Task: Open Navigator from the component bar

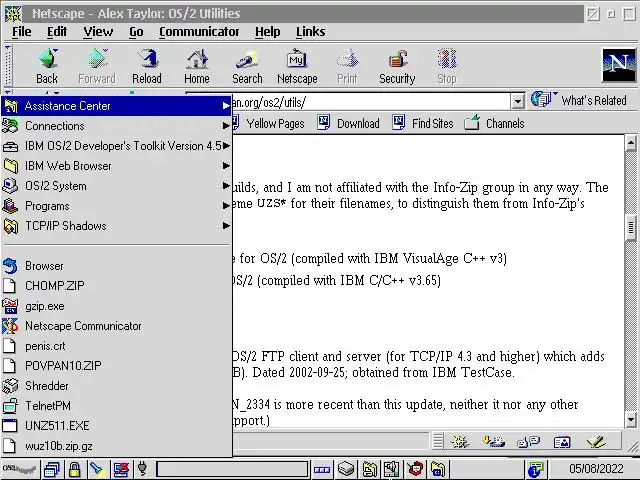Action: 459,442
